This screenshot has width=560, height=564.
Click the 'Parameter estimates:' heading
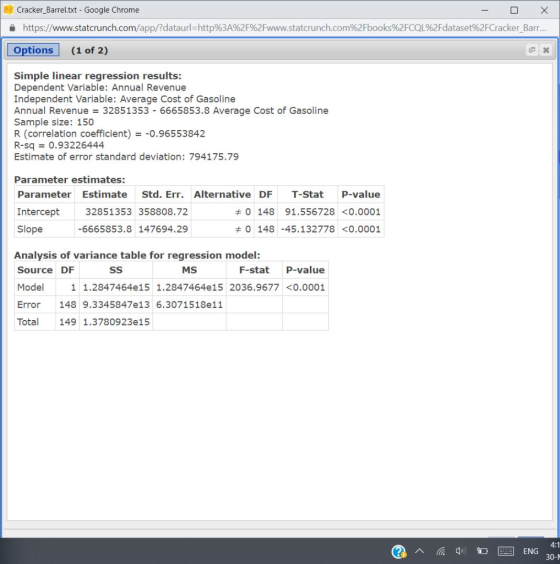(x=69, y=179)
